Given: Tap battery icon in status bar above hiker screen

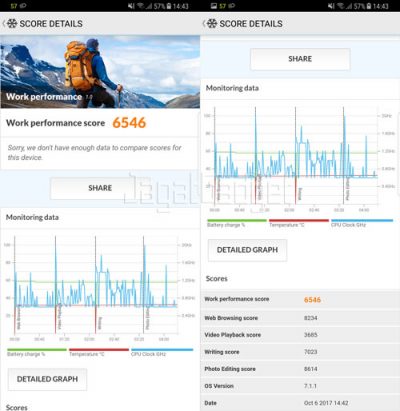Looking at the screenshot, I should 169,6.
